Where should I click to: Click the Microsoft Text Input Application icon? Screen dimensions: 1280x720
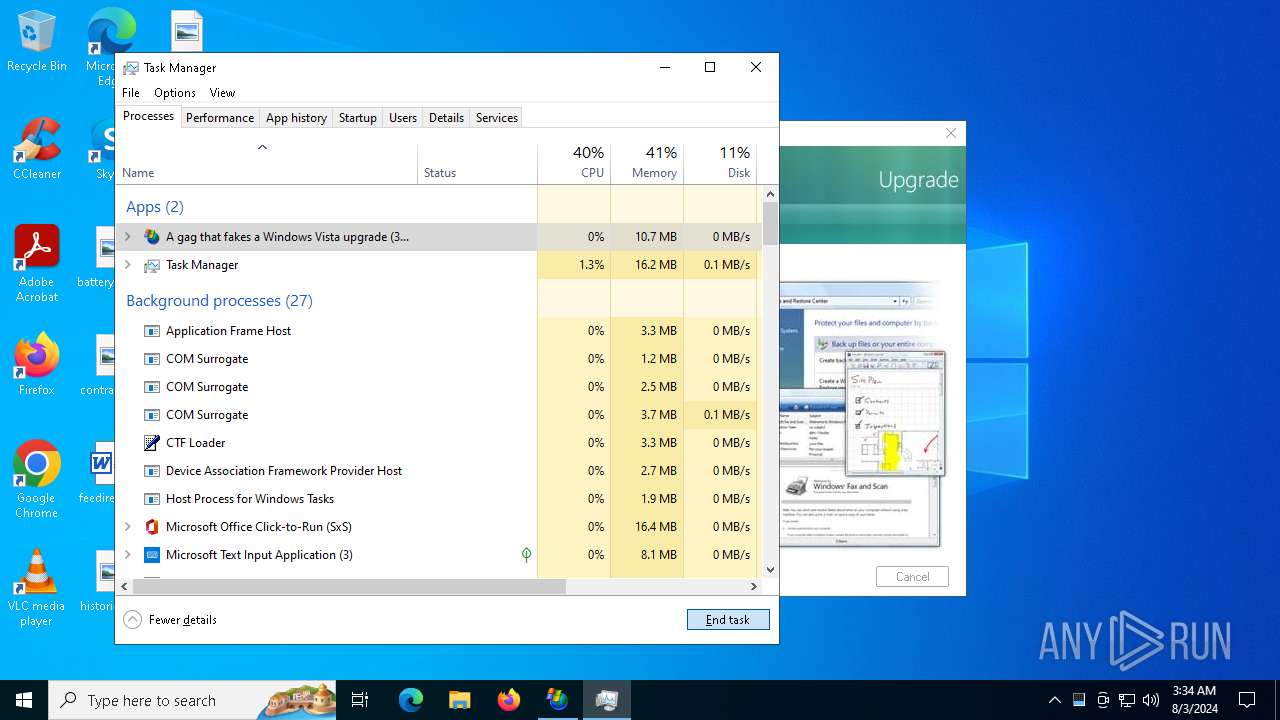pyautogui.click(x=152, y=555)
